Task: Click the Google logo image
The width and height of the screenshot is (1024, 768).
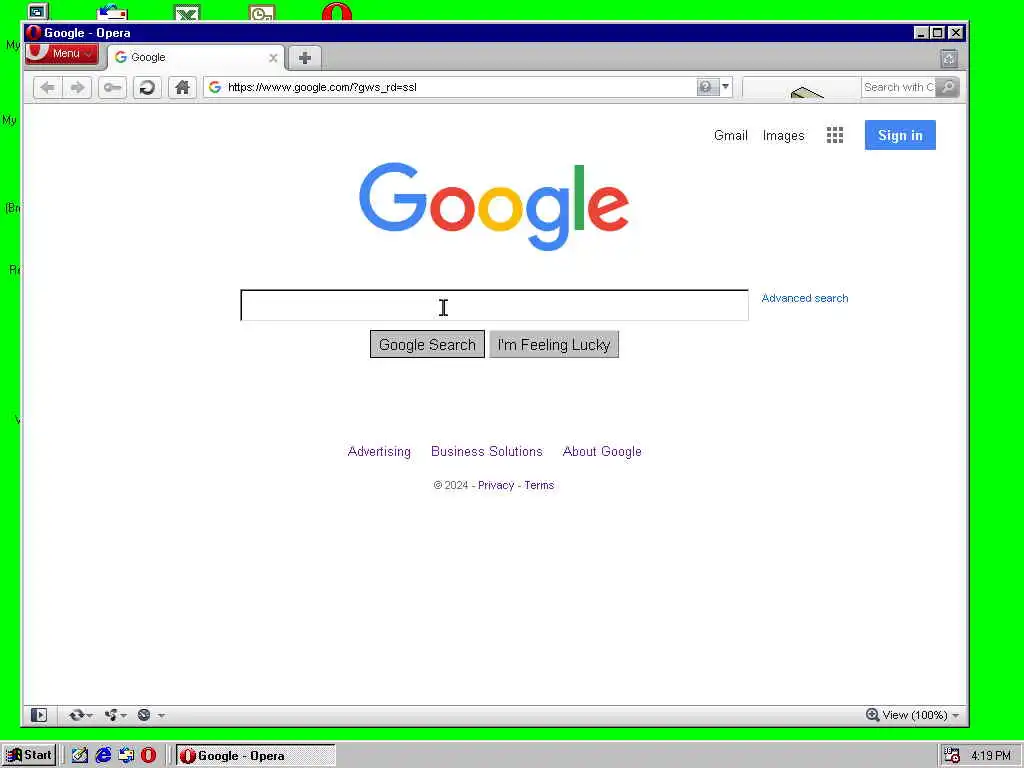Action: pos(494,206)
